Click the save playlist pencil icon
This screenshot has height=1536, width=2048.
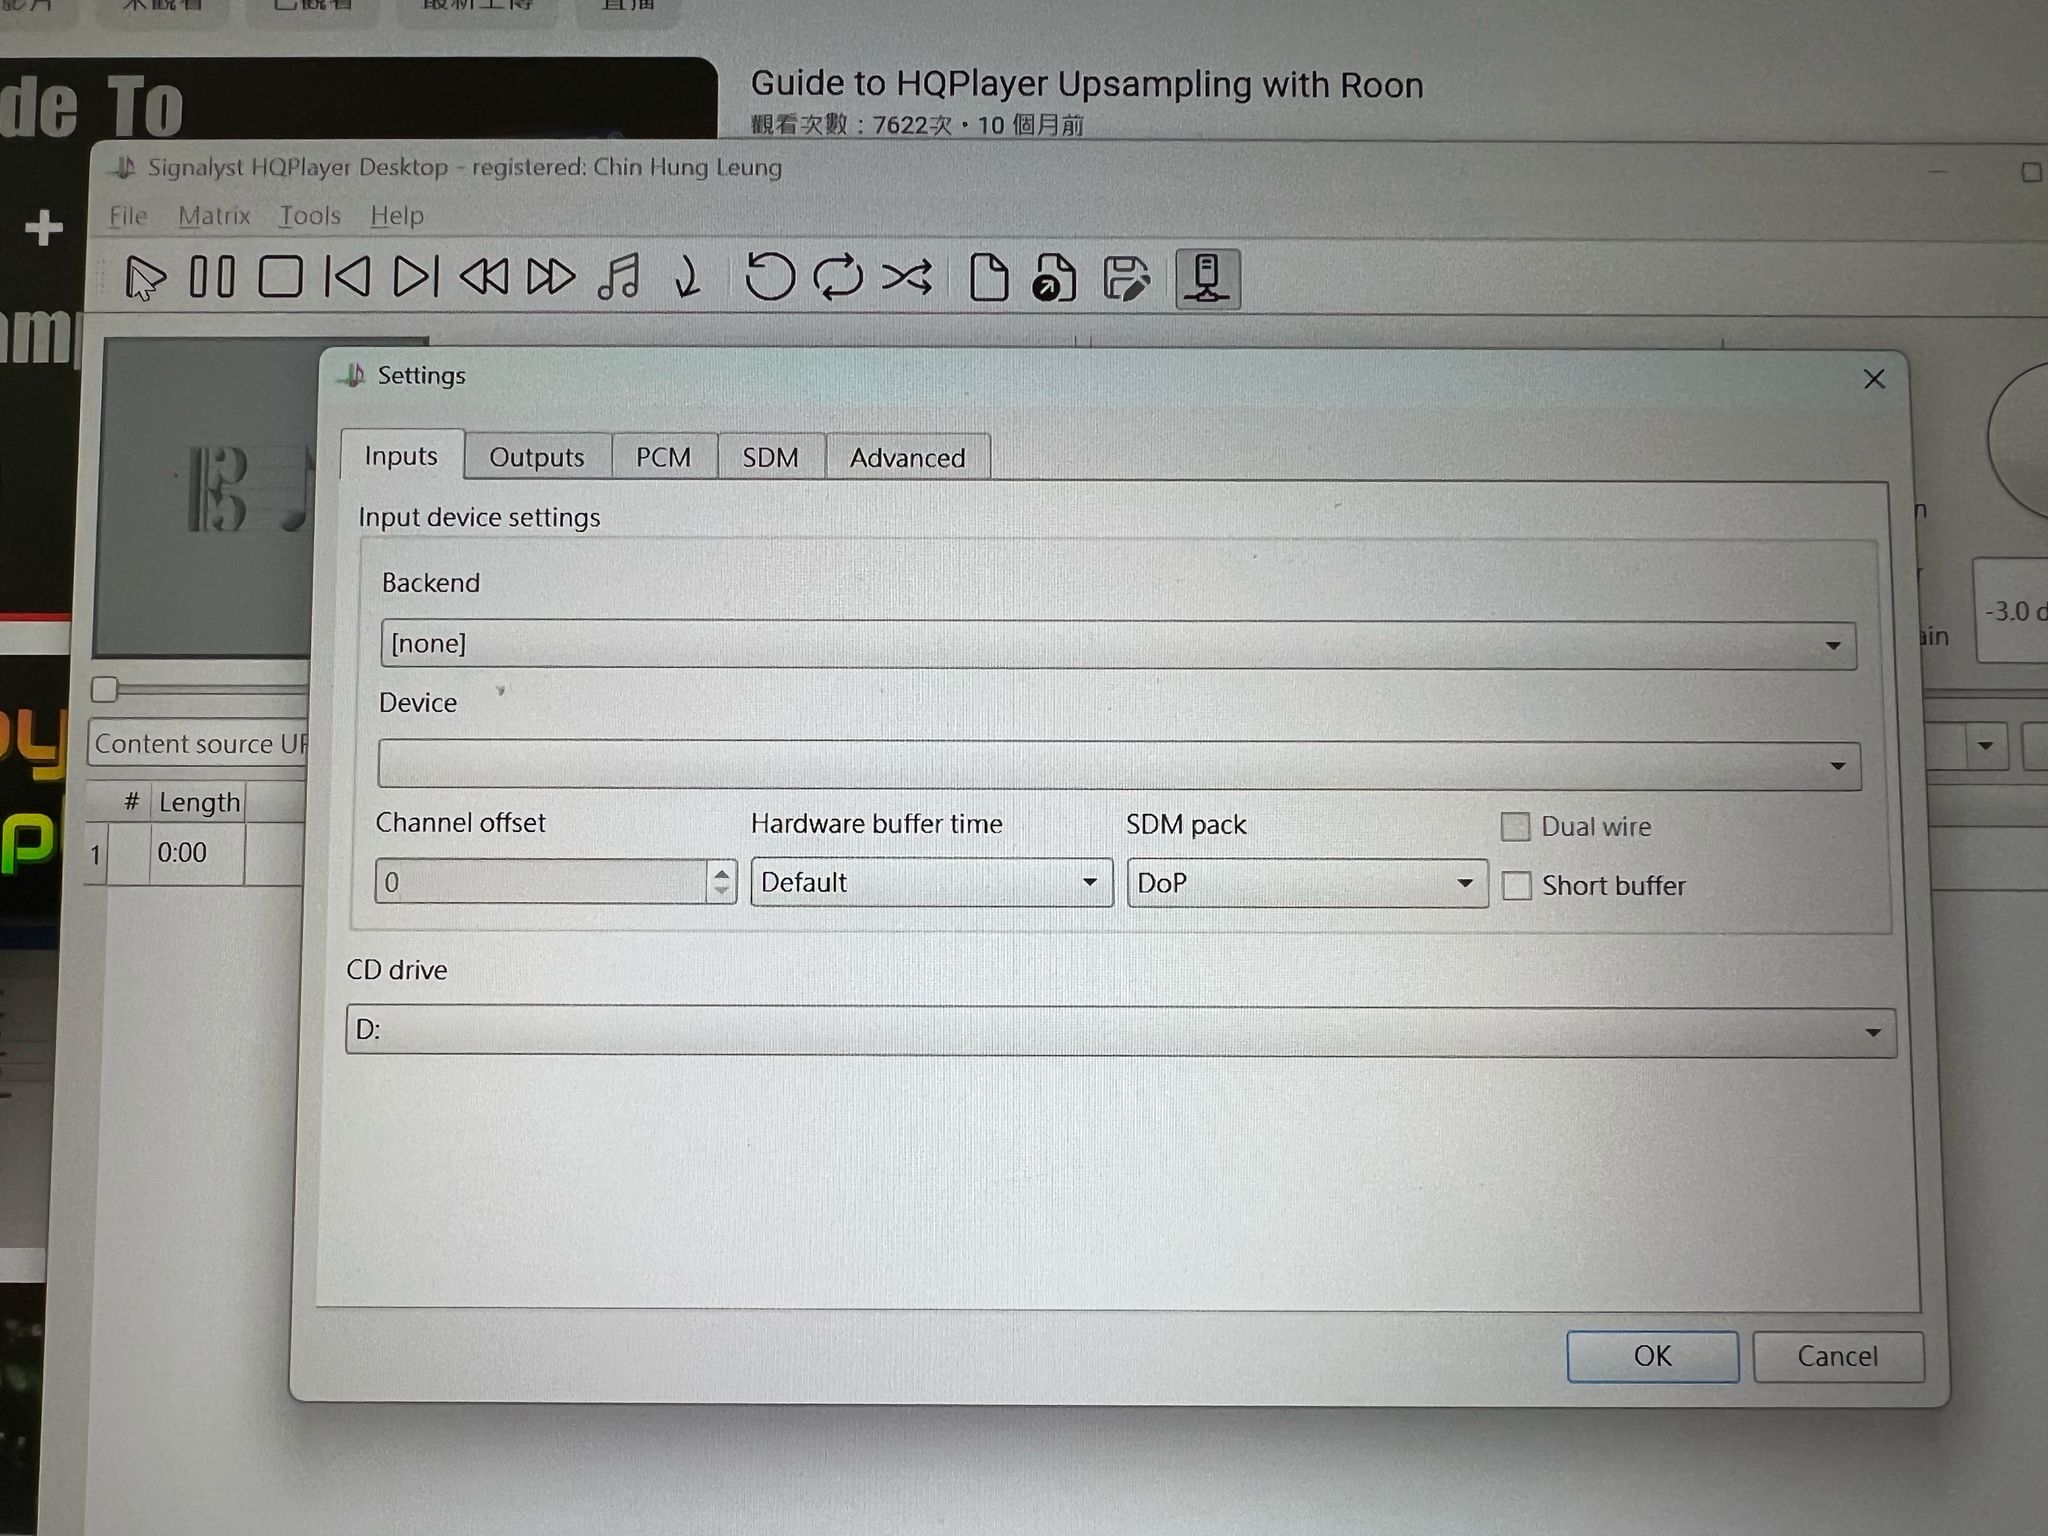[x=1126, y=278]
